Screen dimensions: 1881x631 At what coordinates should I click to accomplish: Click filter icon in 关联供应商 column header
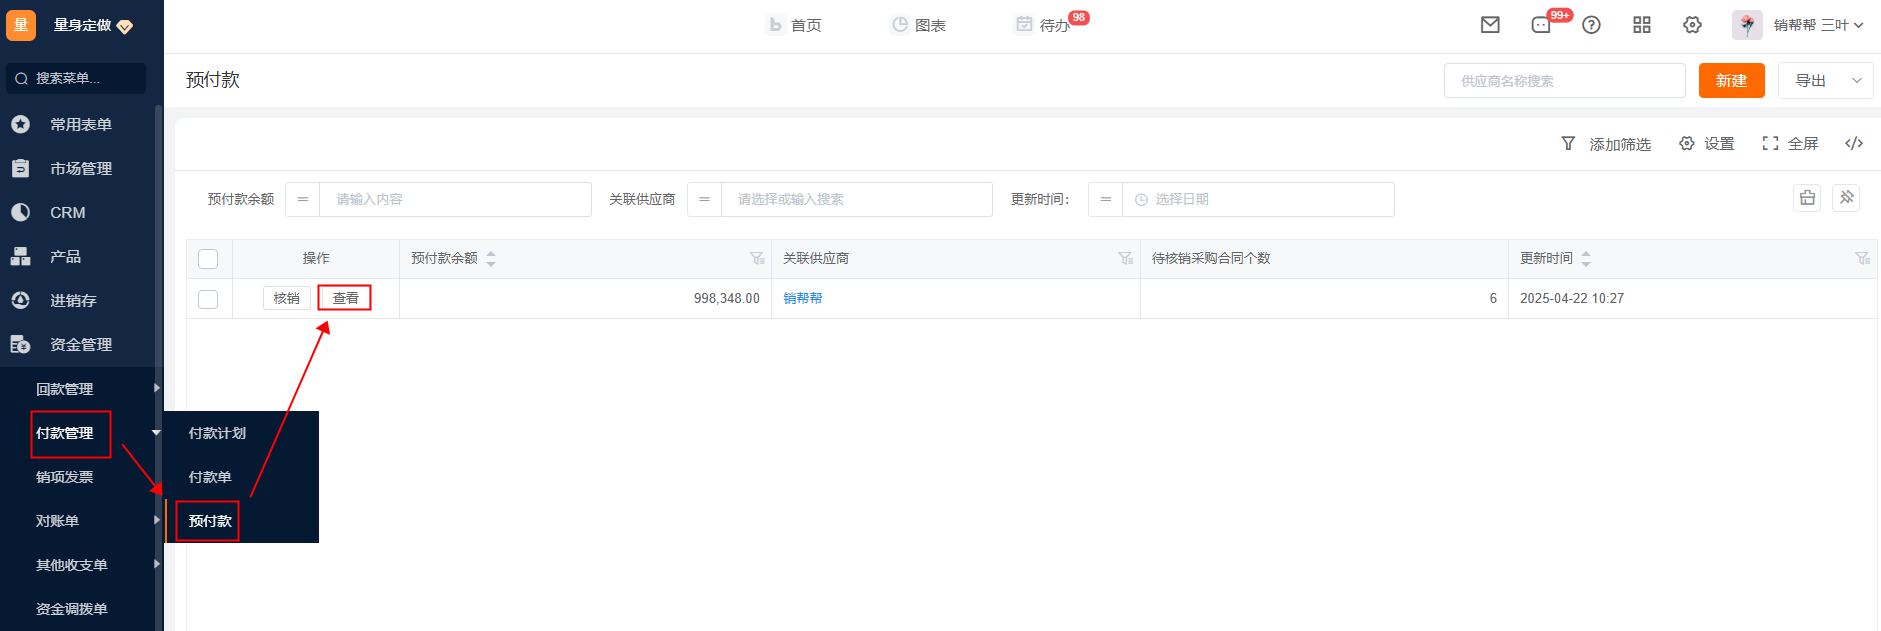1126,258
